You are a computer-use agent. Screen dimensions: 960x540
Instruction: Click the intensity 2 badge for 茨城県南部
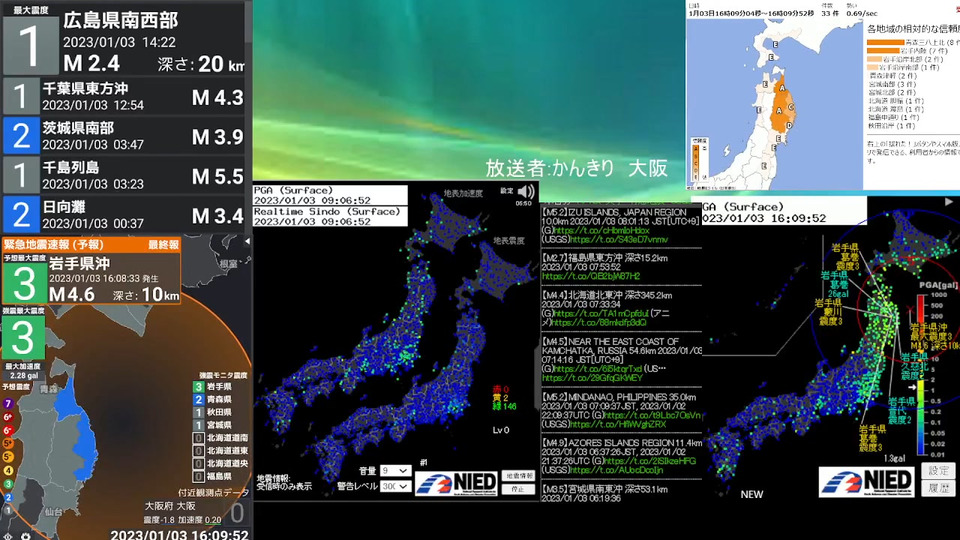coord(21,136)
